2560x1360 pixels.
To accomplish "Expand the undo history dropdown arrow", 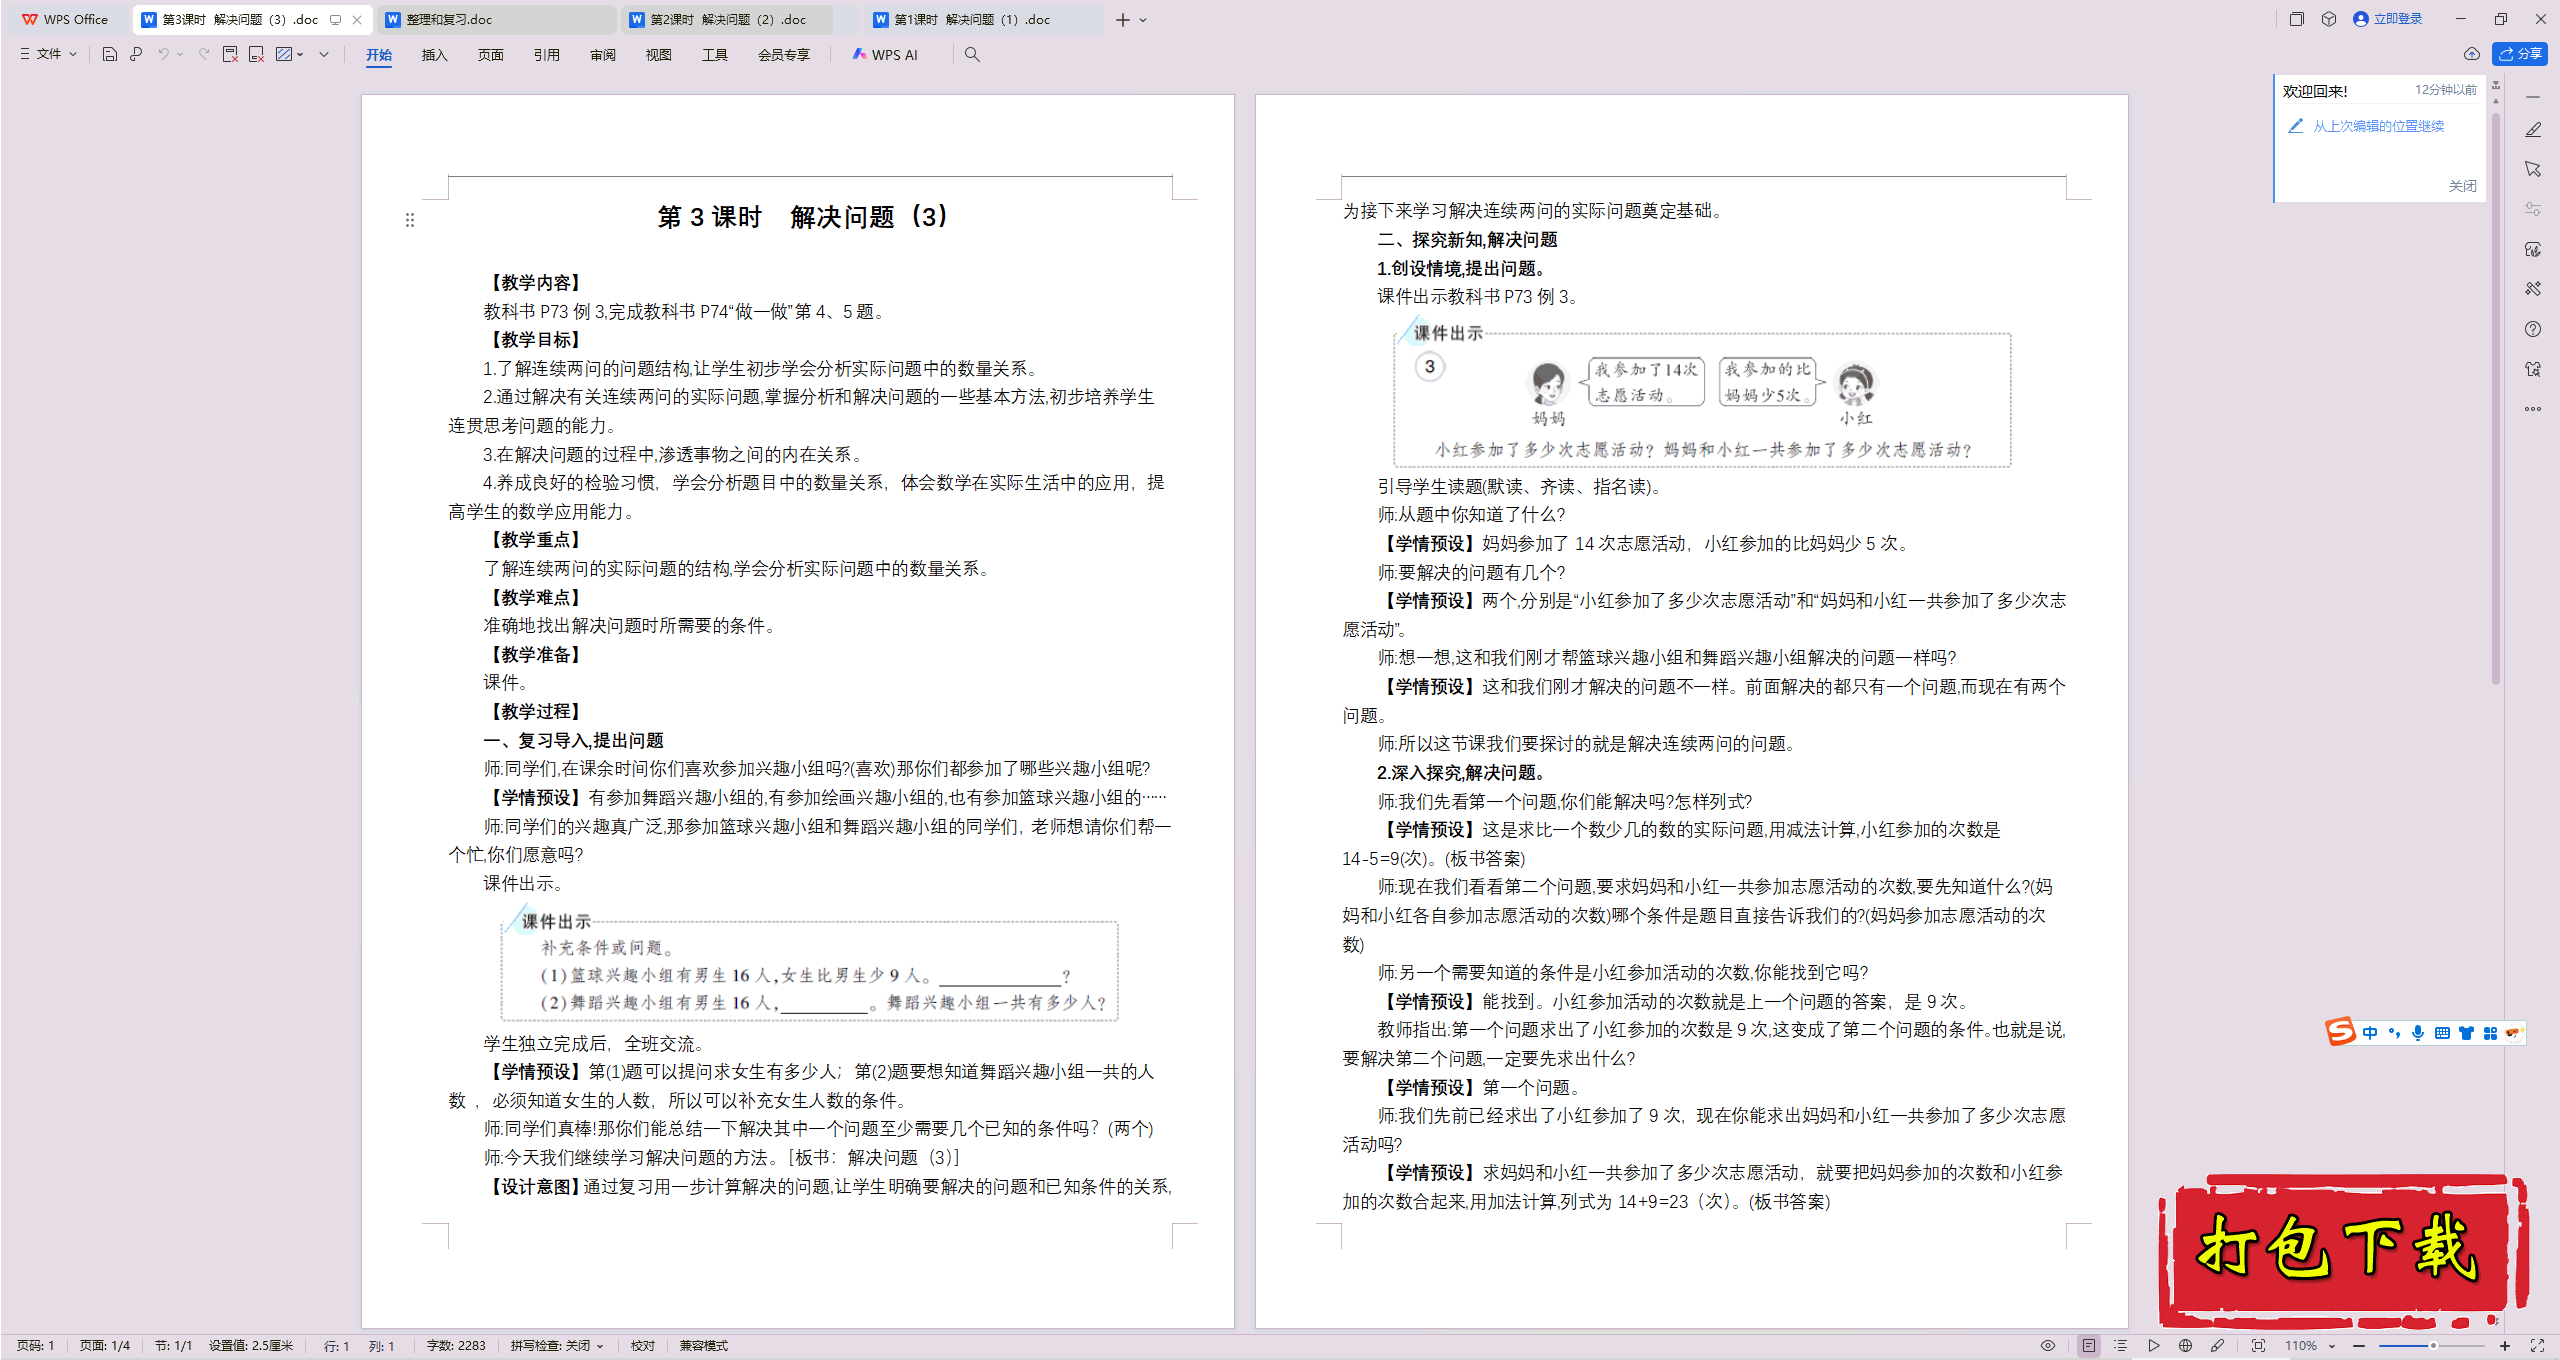I will click(x=180, y=54).
